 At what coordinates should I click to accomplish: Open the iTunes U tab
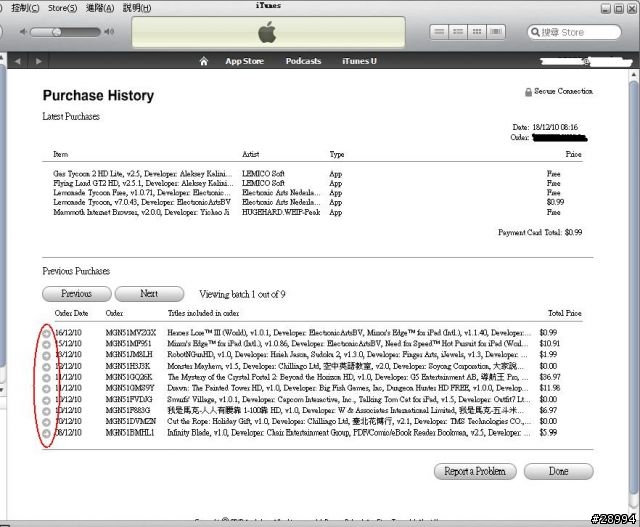(359, 61)
